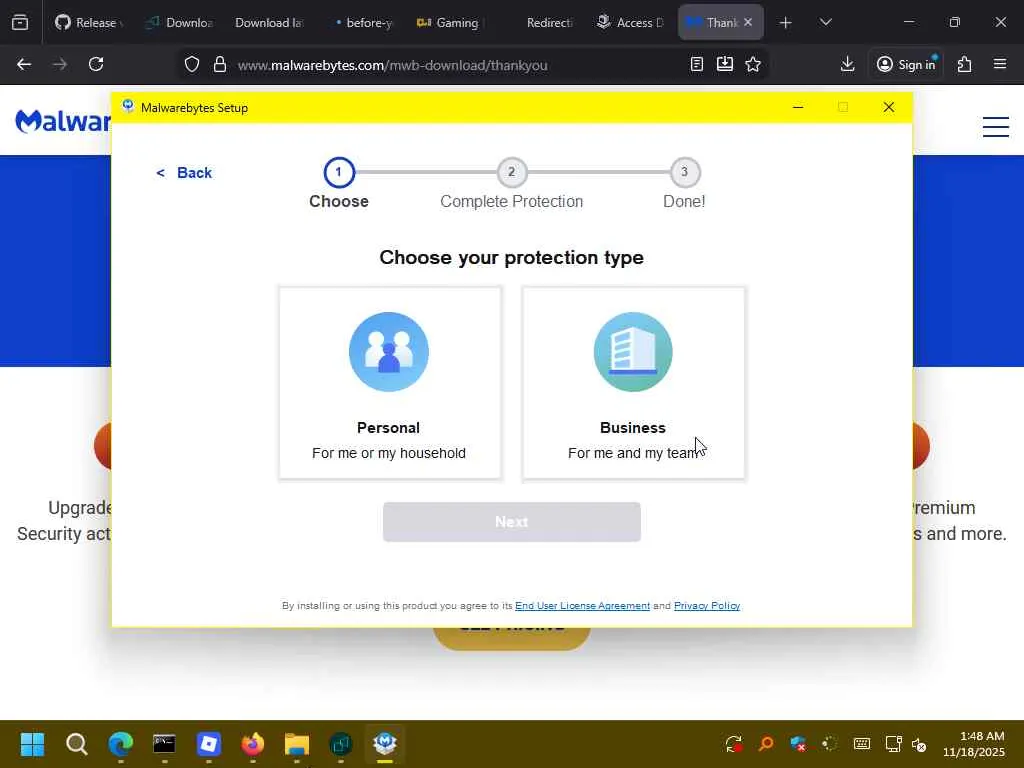Expand the list all tabs dropdown
The image size is (1024, 768).
(x=825, y=23)
